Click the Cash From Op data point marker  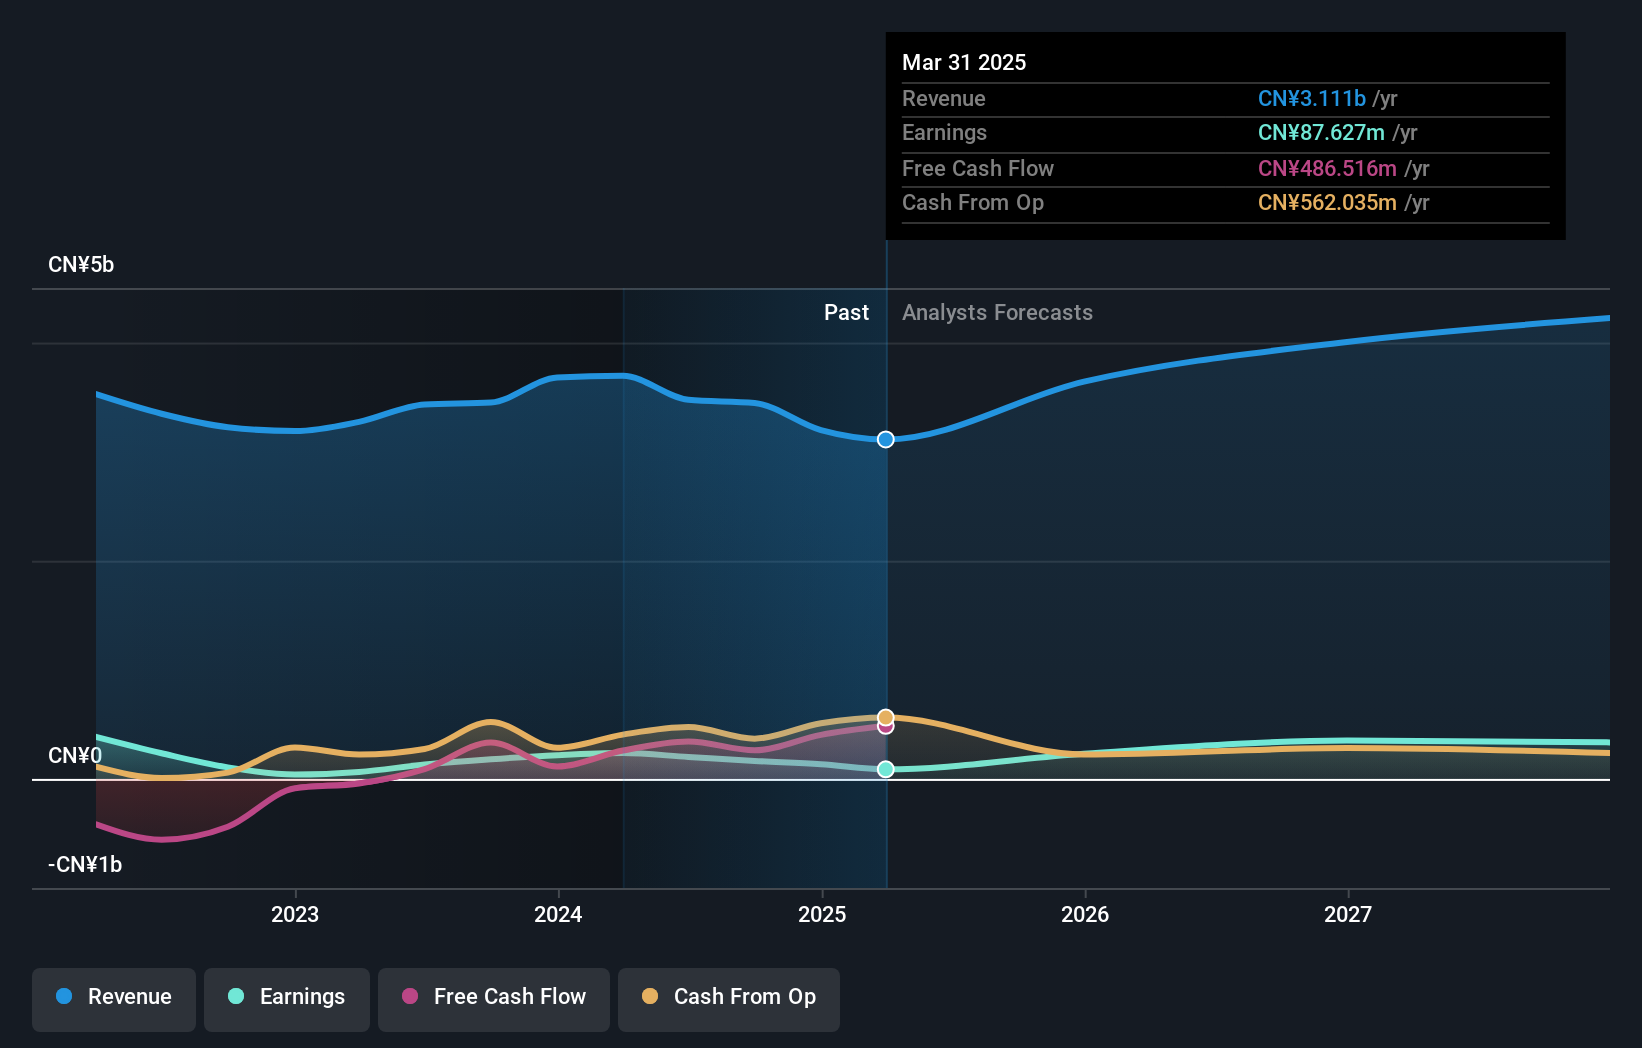(886, 717)
